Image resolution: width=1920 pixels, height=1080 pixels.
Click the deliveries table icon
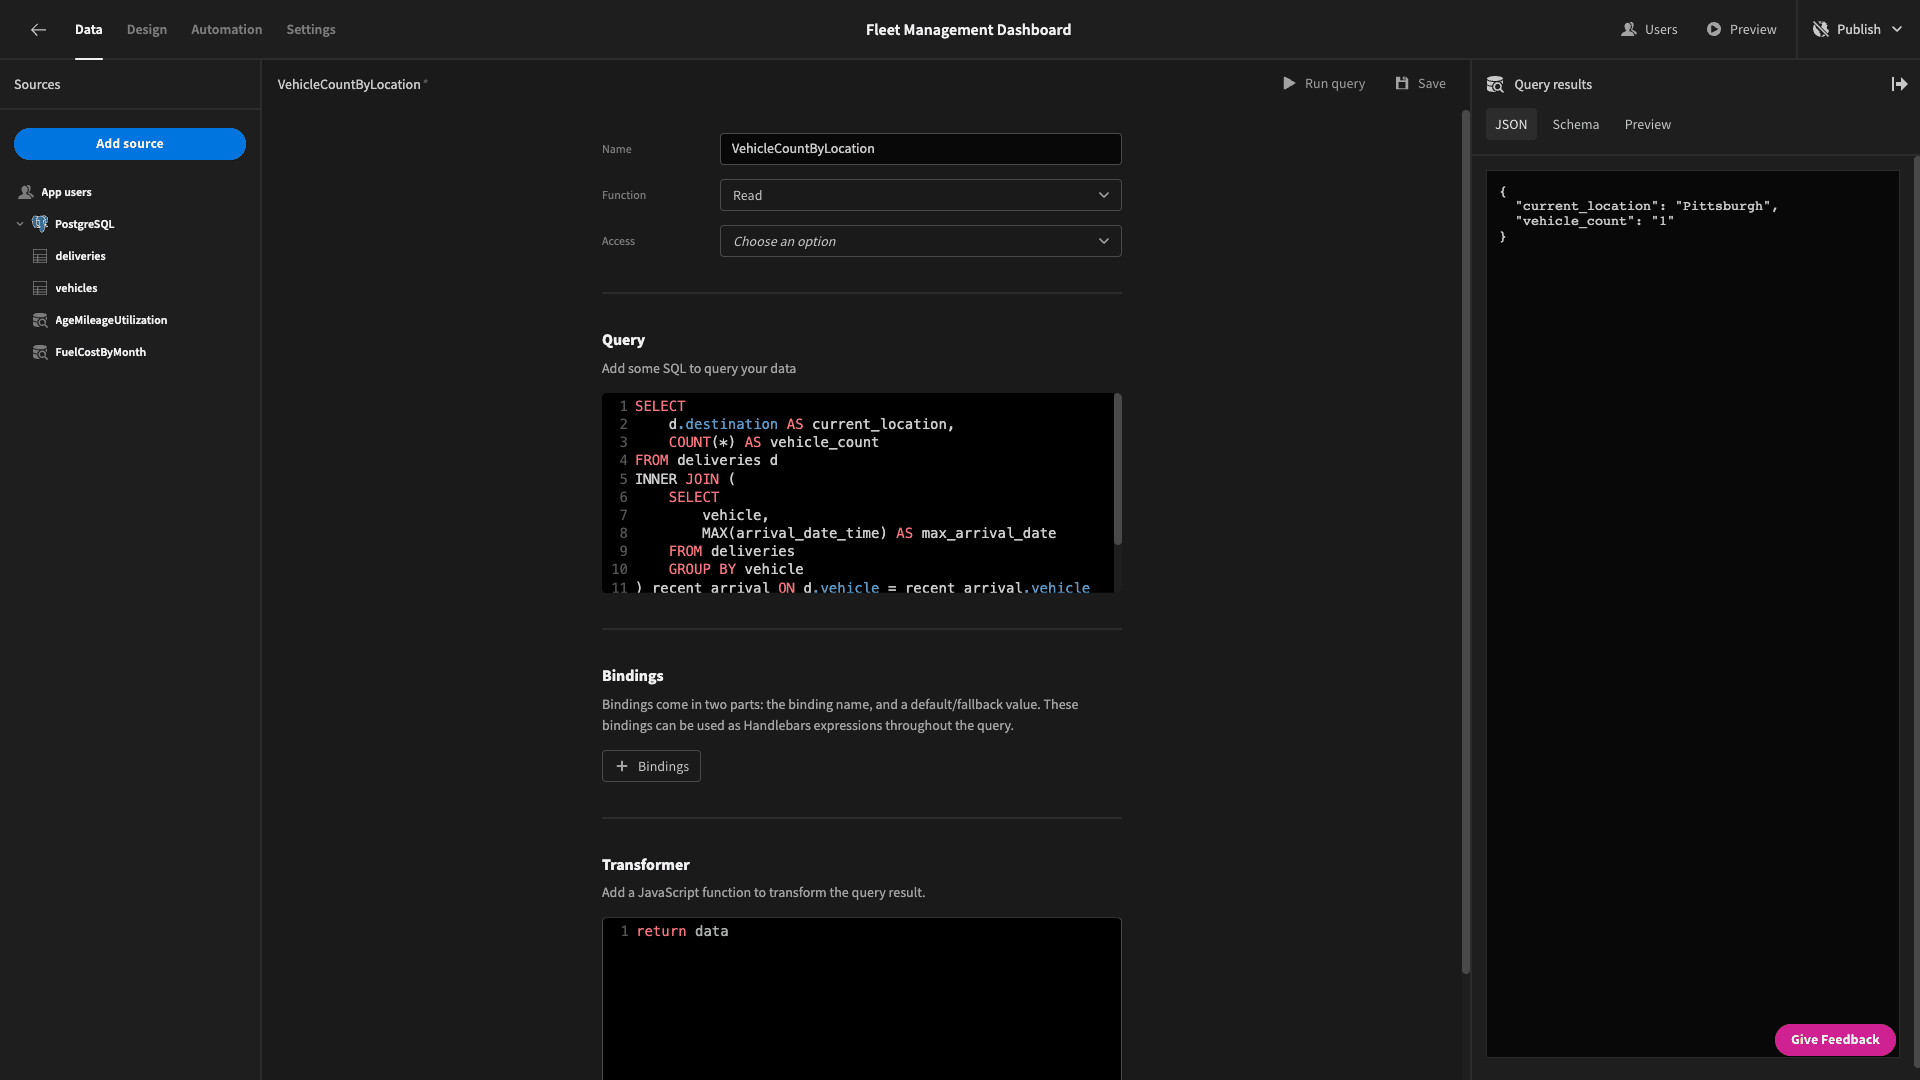coord(40,256)
